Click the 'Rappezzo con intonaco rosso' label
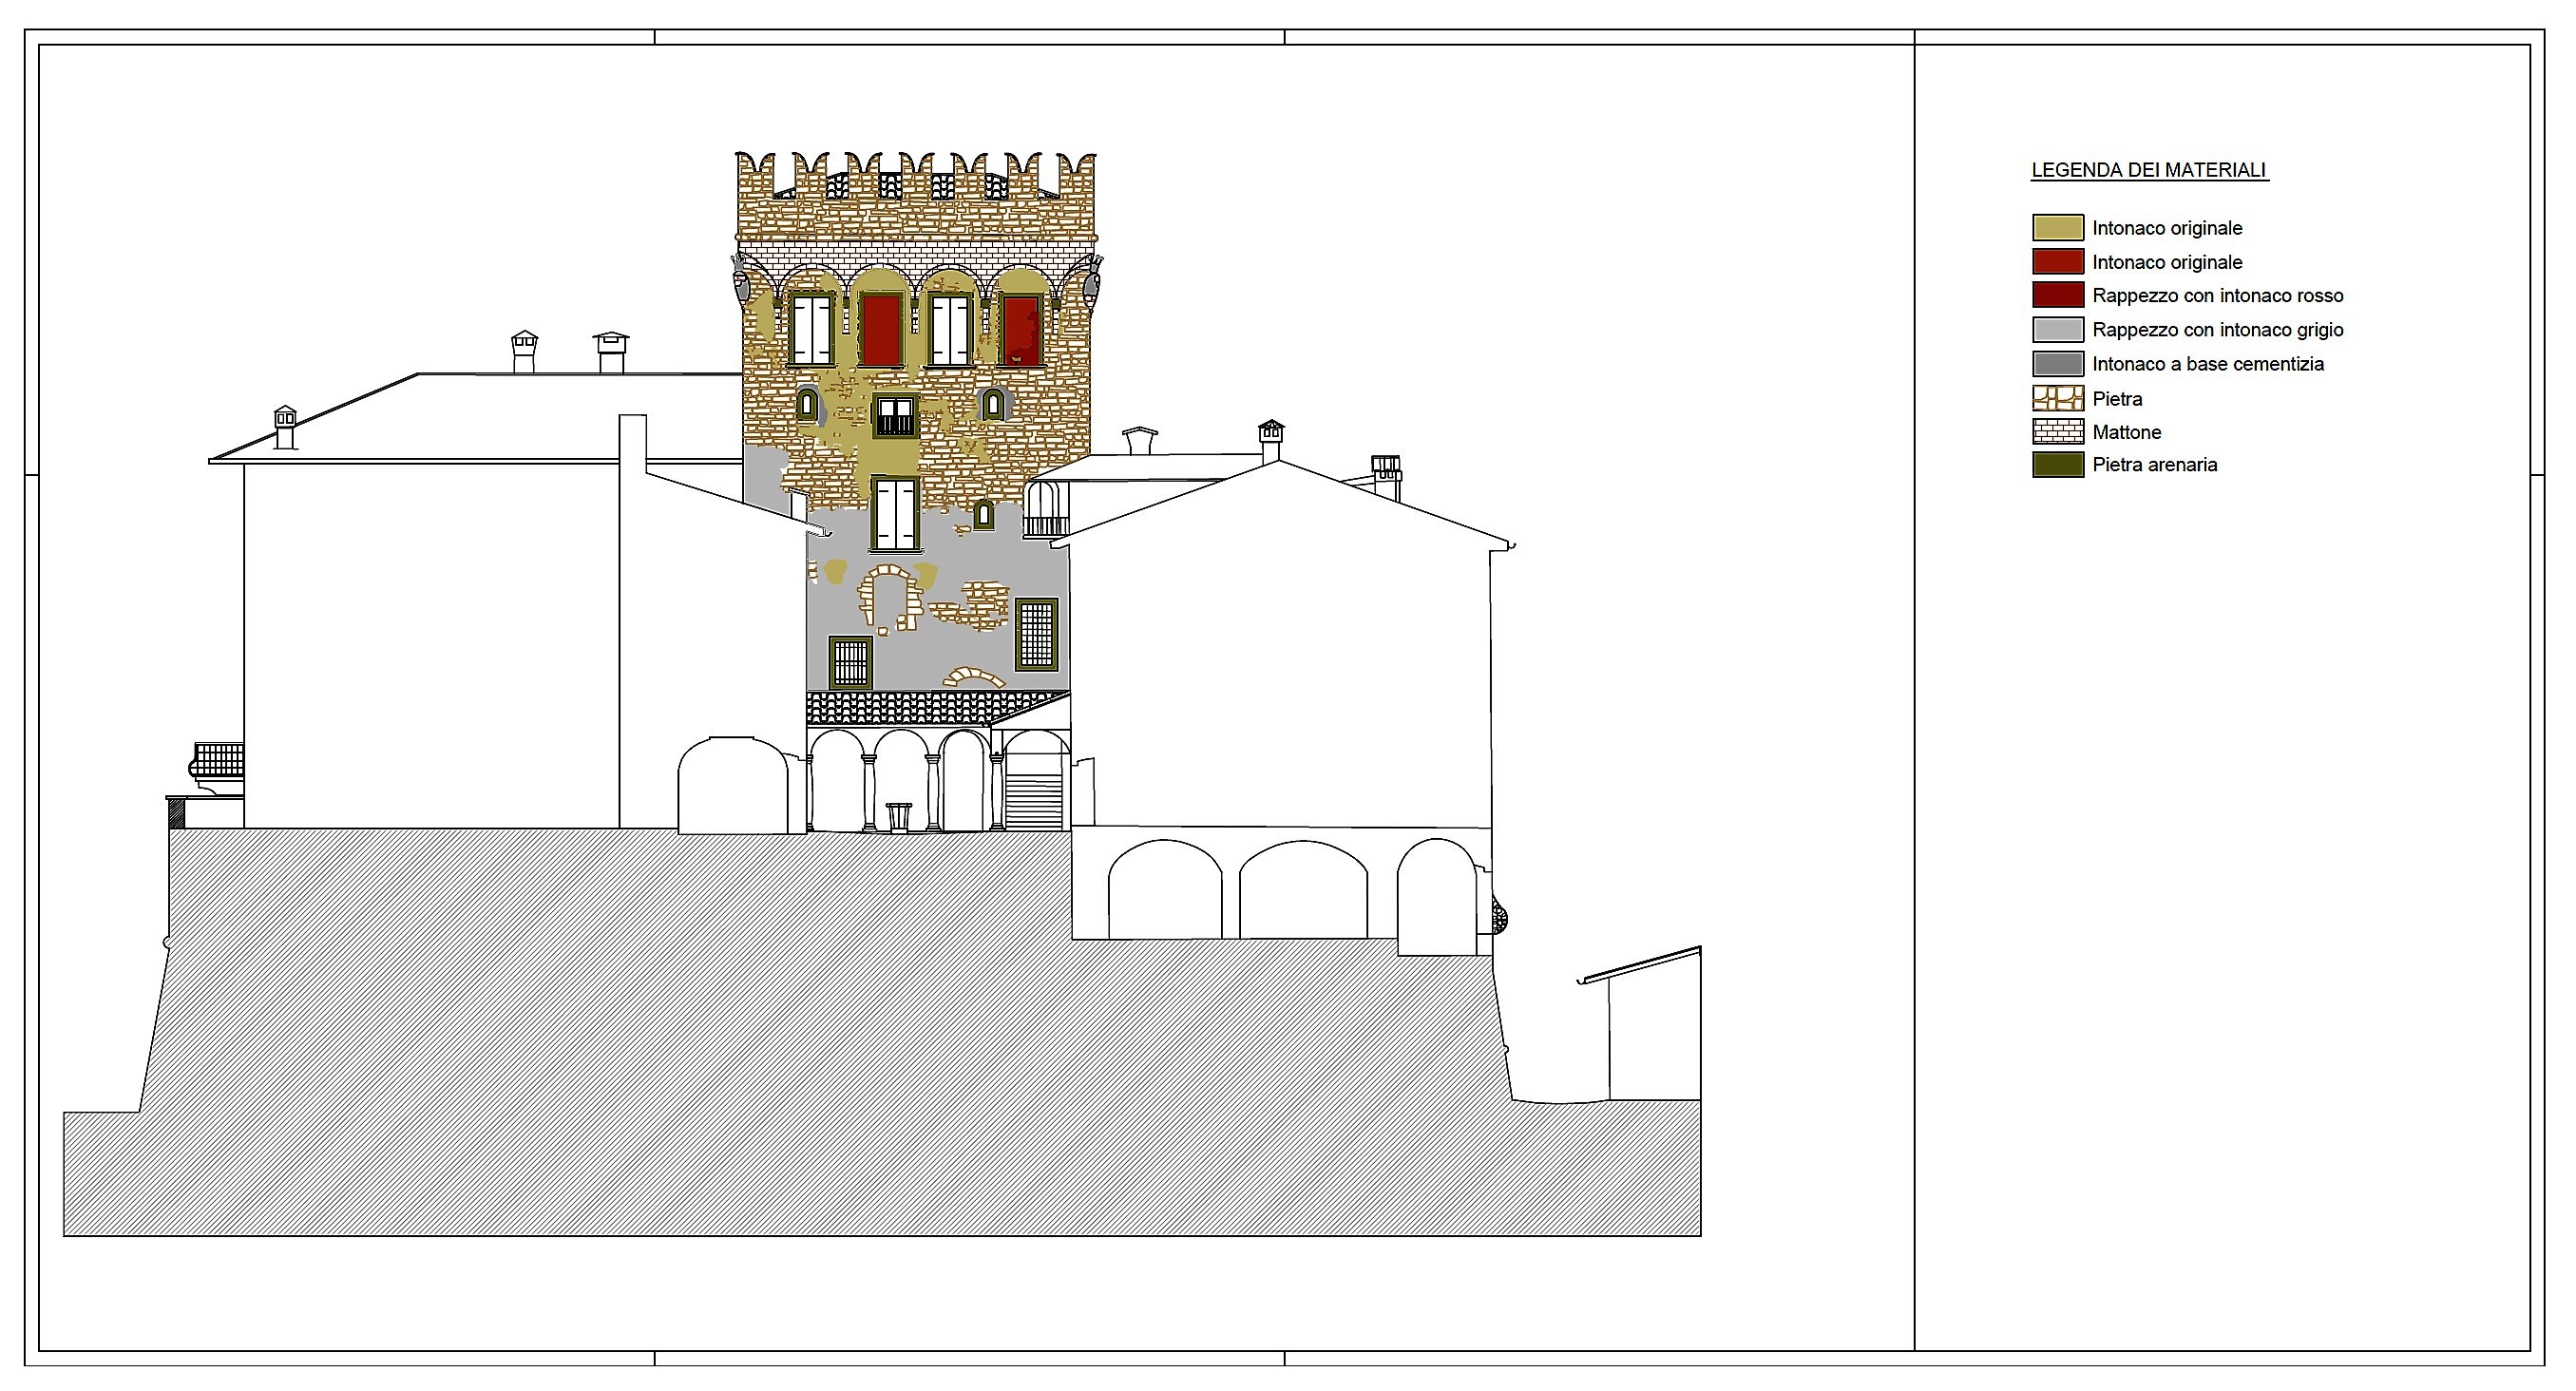The image size is (2576, 1391). click(2218, 296)
